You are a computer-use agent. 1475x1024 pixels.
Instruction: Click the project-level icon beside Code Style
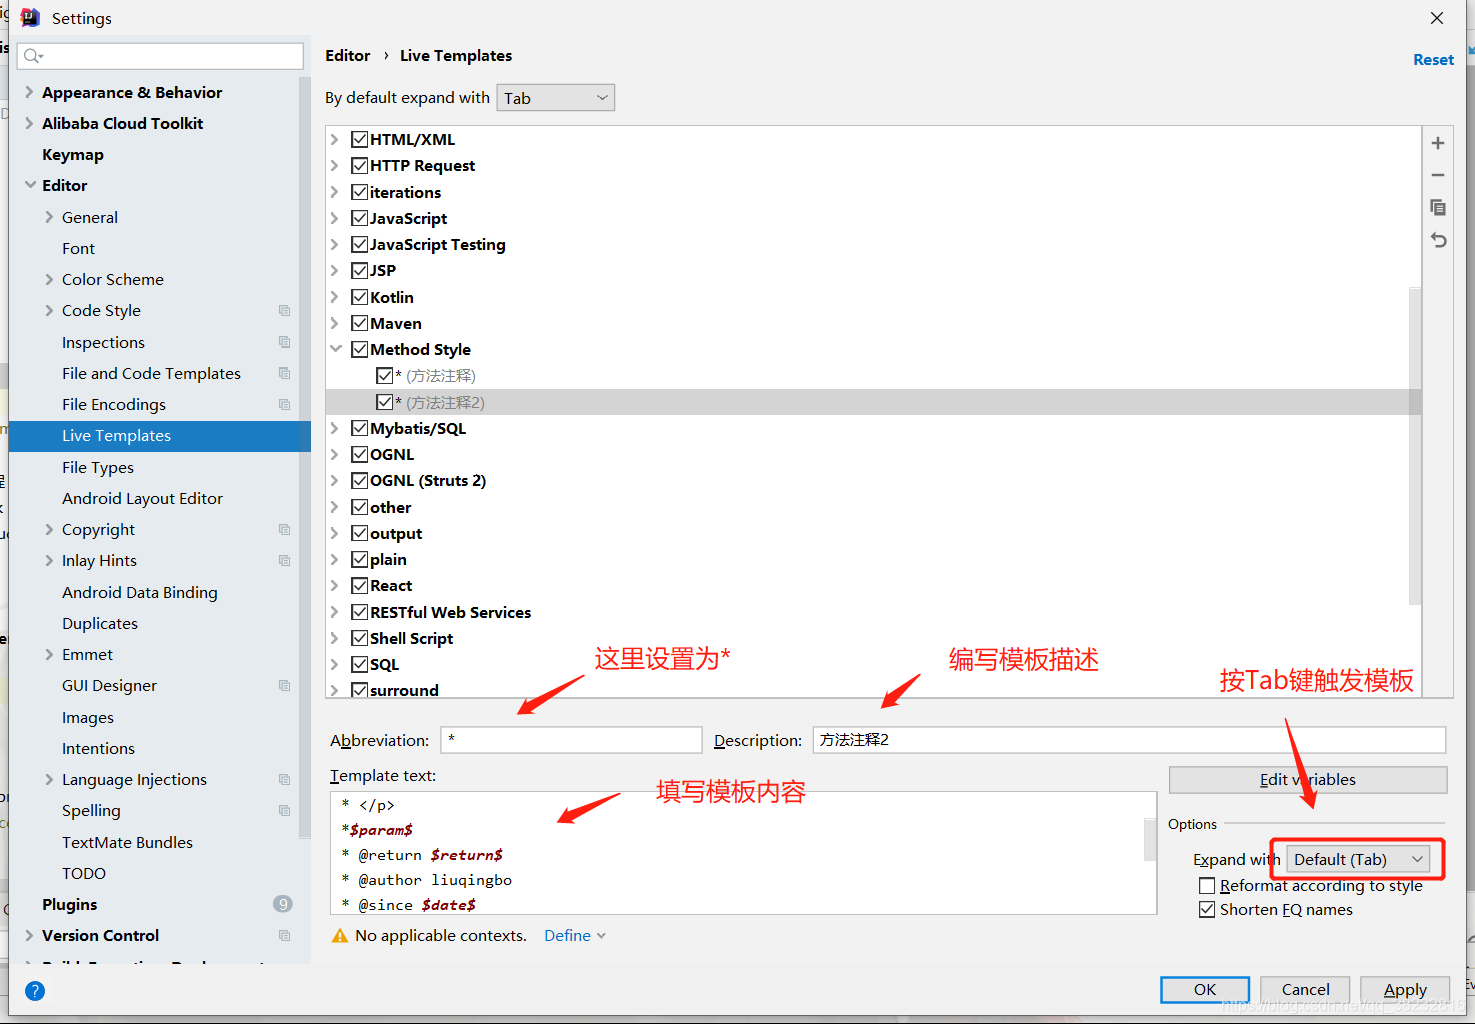click(x=284, y=311)
